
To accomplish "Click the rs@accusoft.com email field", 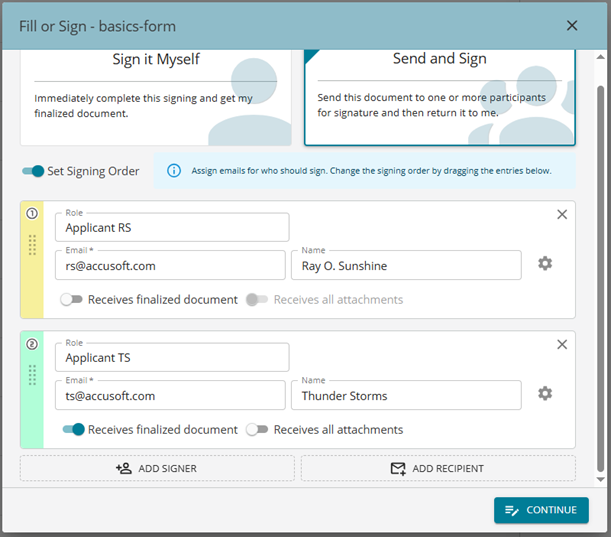I will click(170, 265).
